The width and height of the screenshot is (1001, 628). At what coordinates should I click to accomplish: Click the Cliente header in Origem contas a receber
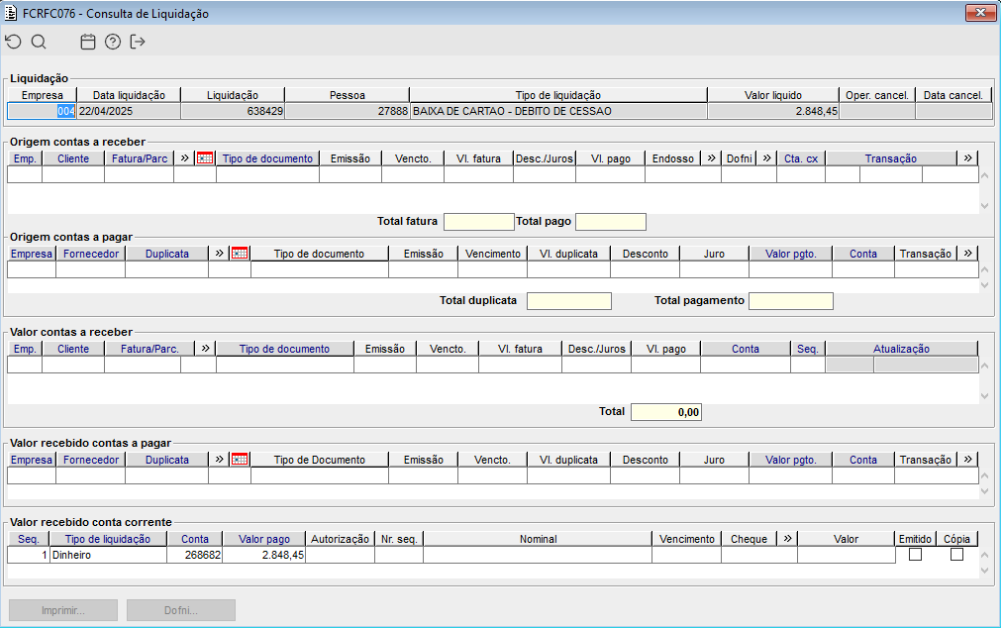click(x=73, y=158)
